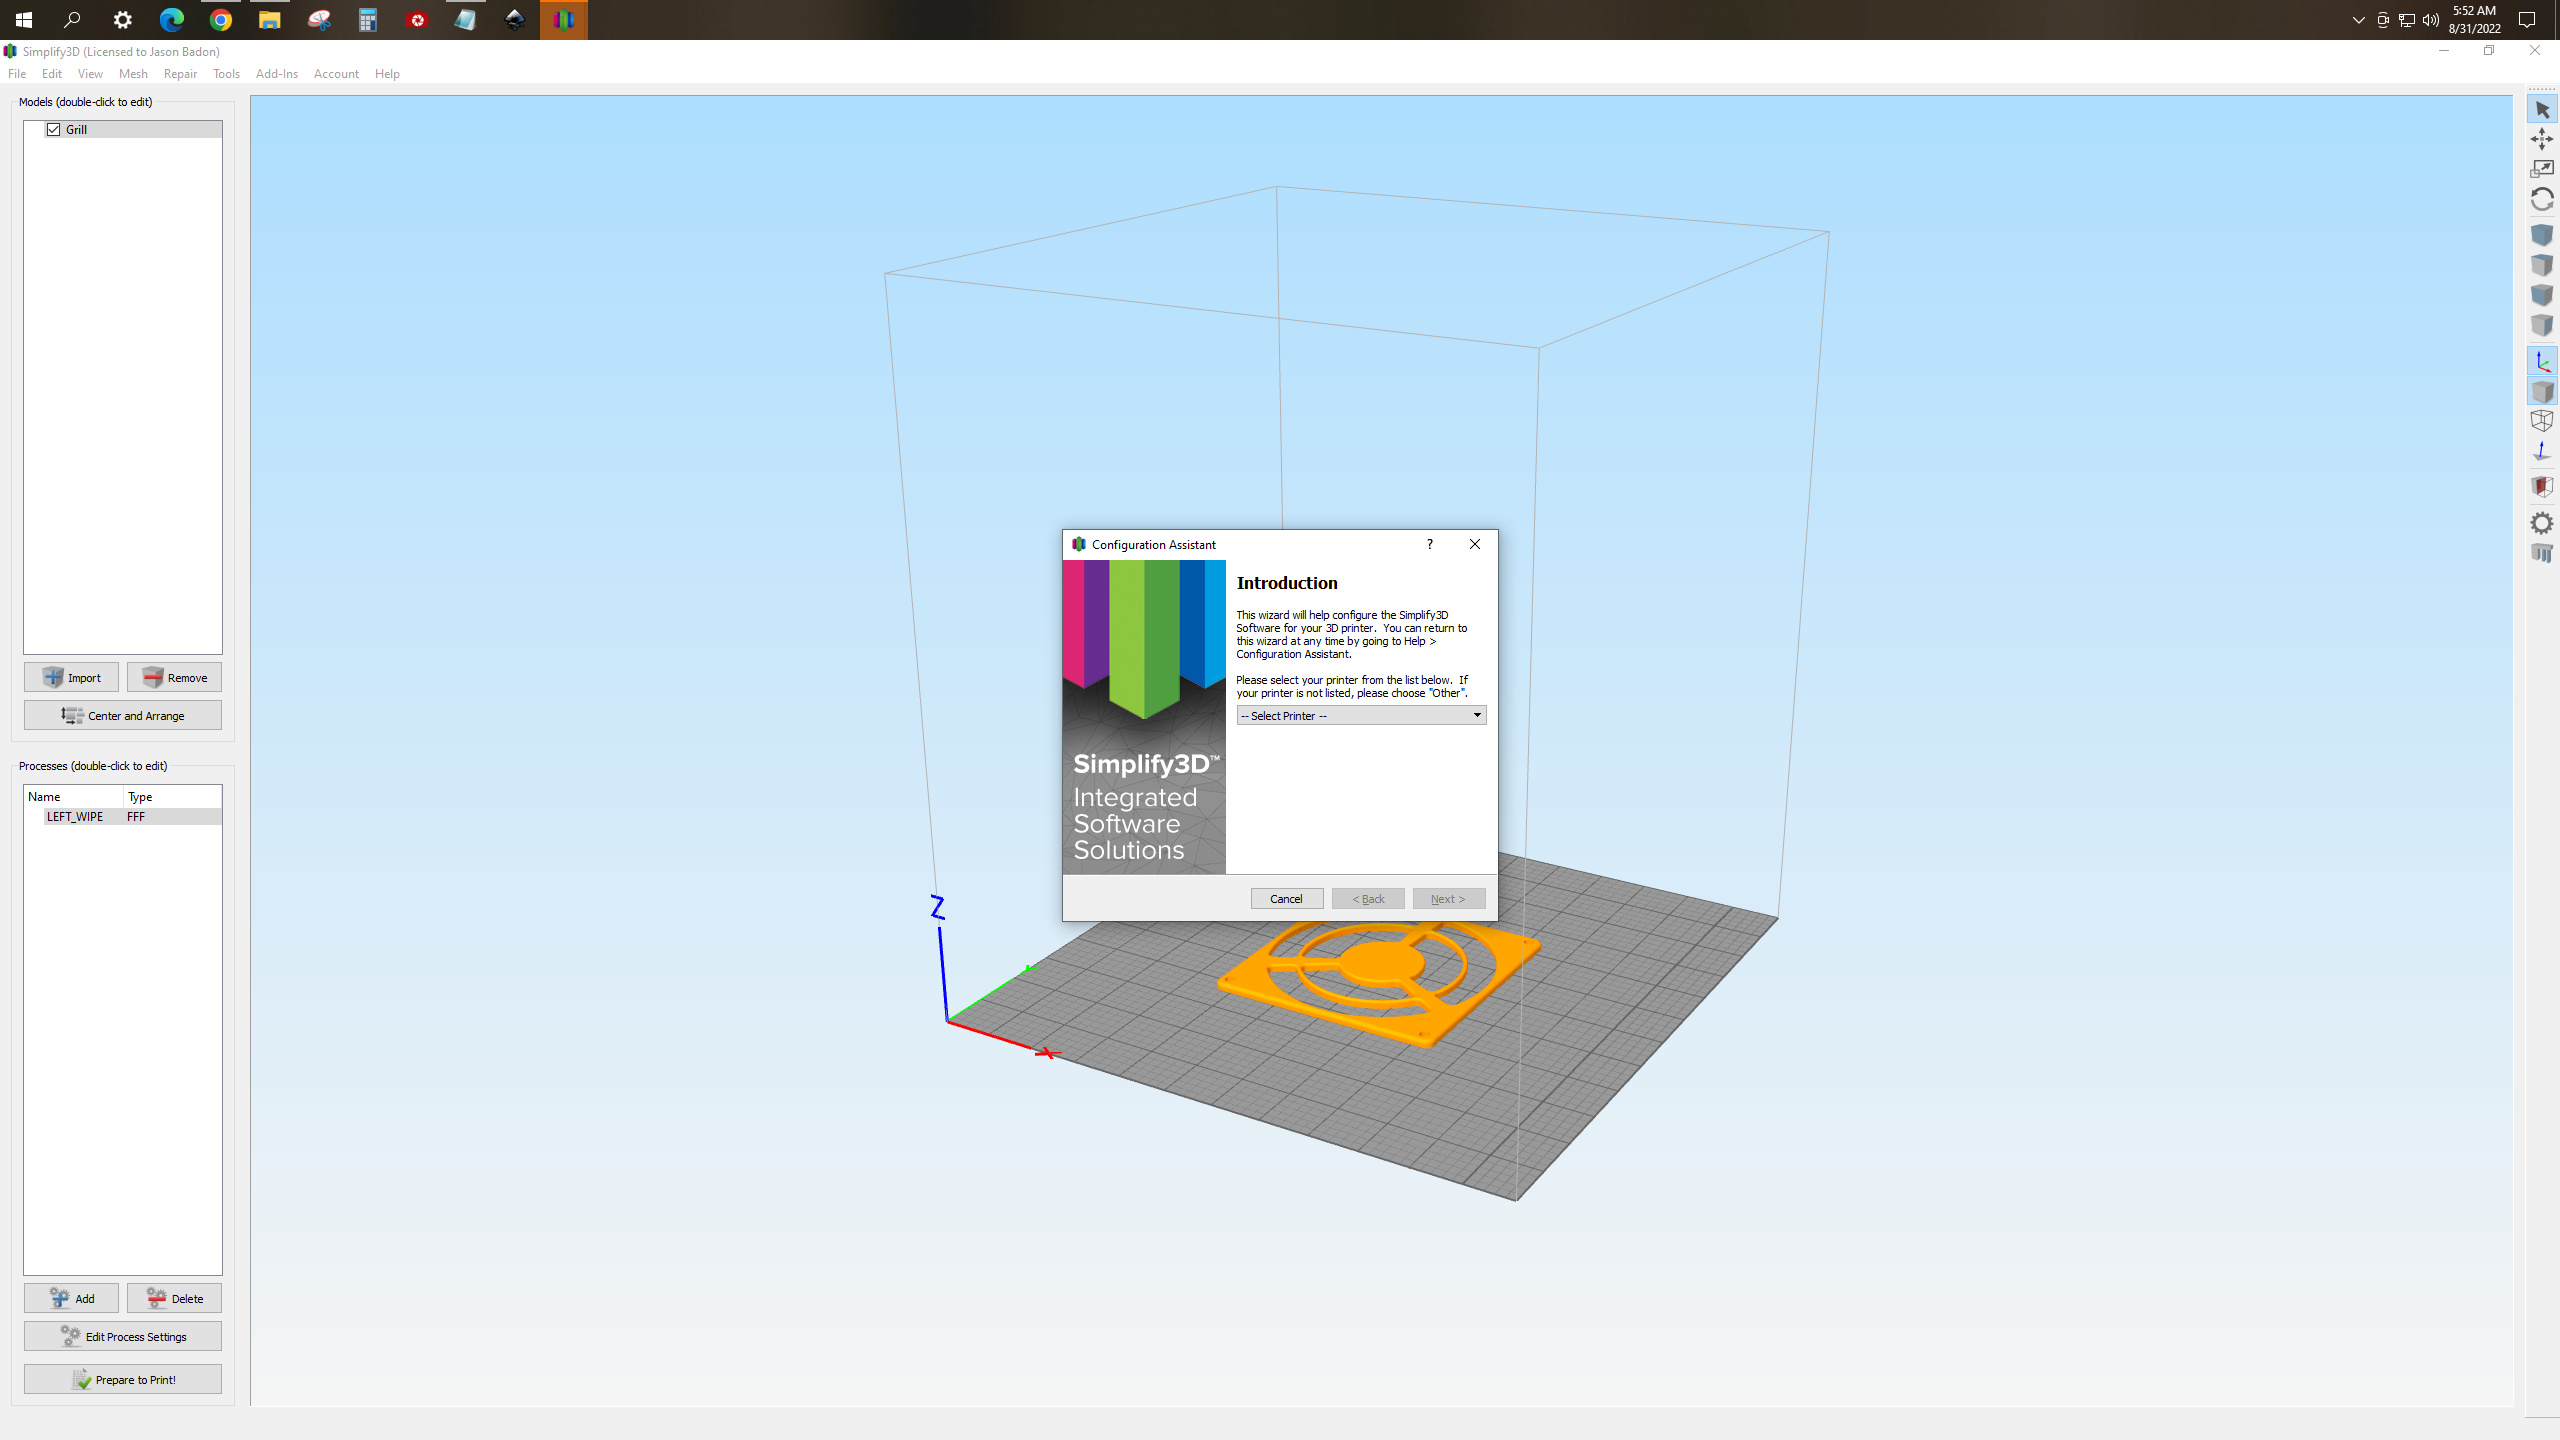Open Calculator from the taskbar
Viewport: 2560px width, 1440px height.
[x=368, y=20]
